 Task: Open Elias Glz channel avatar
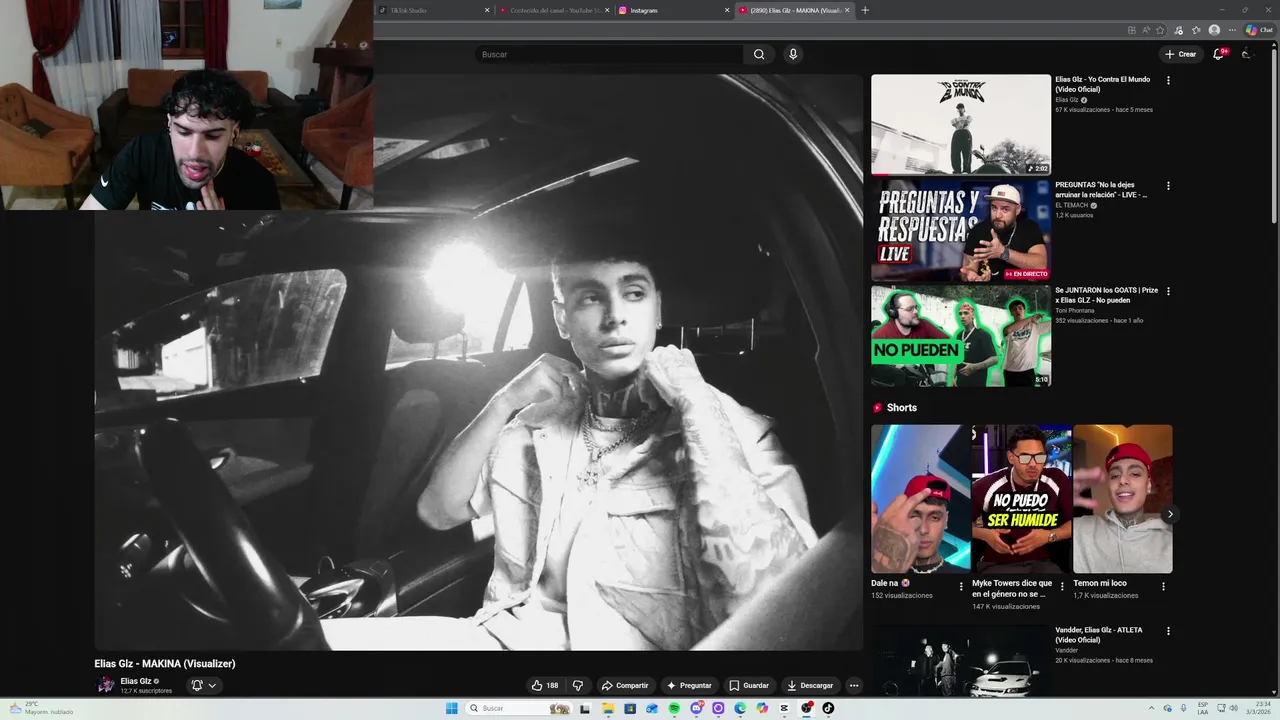105,685
